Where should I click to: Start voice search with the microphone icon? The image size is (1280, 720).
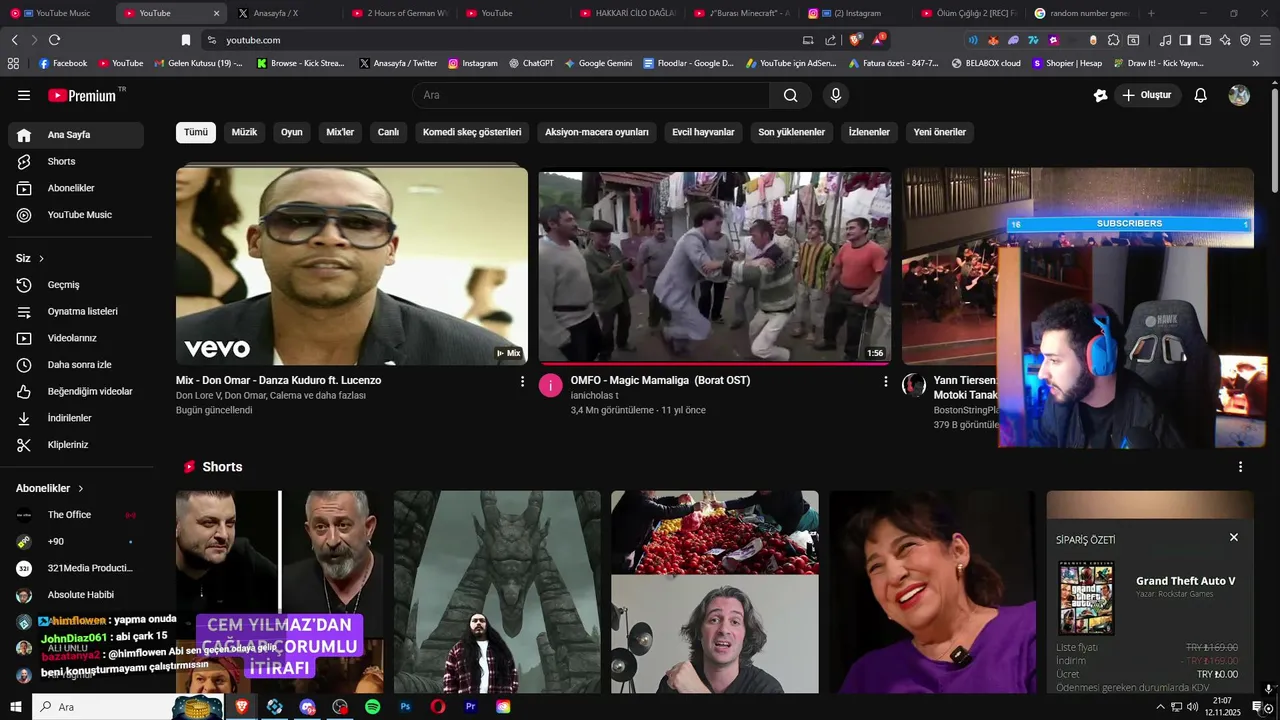(x=836, y=95)
